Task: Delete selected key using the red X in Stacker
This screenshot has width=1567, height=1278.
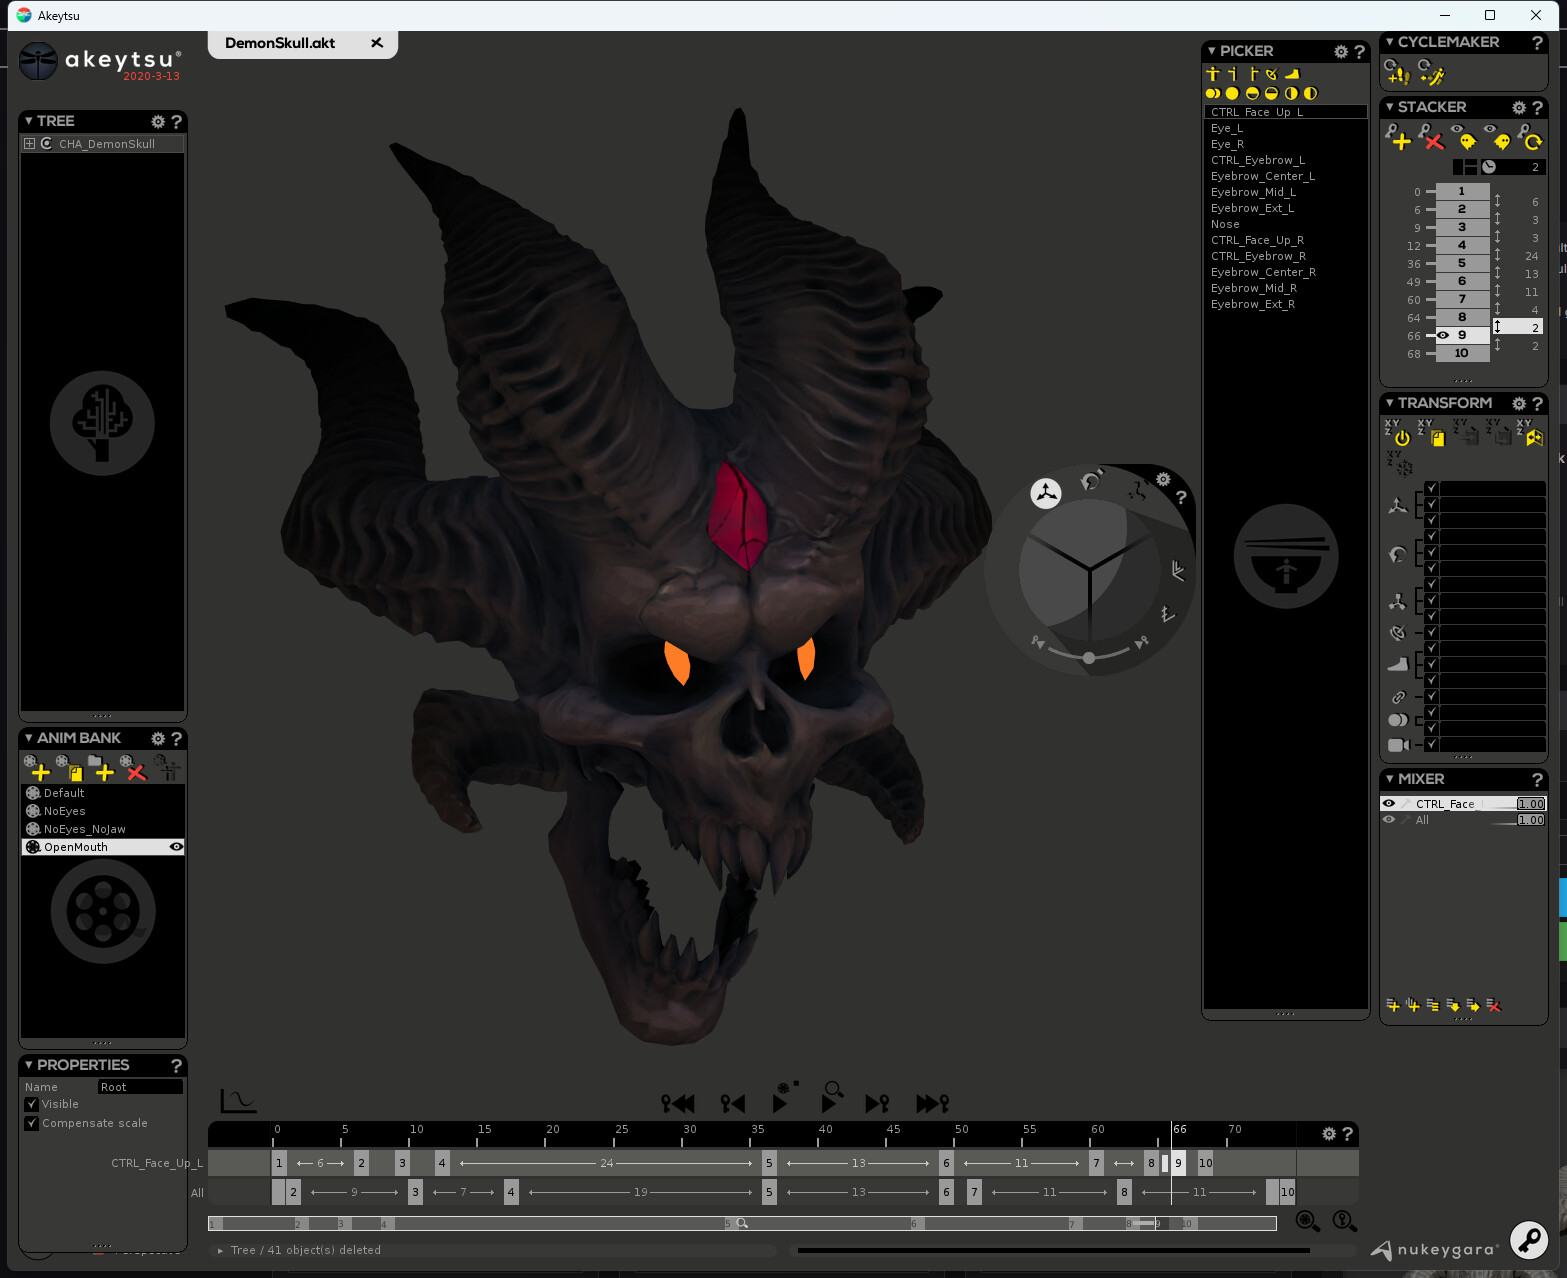Action: (x=1433, y=140)
